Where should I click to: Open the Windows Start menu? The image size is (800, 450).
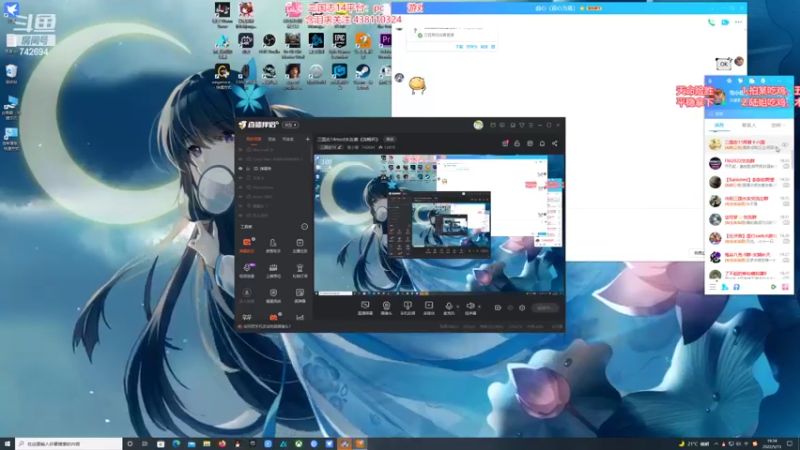pos(7,444)
